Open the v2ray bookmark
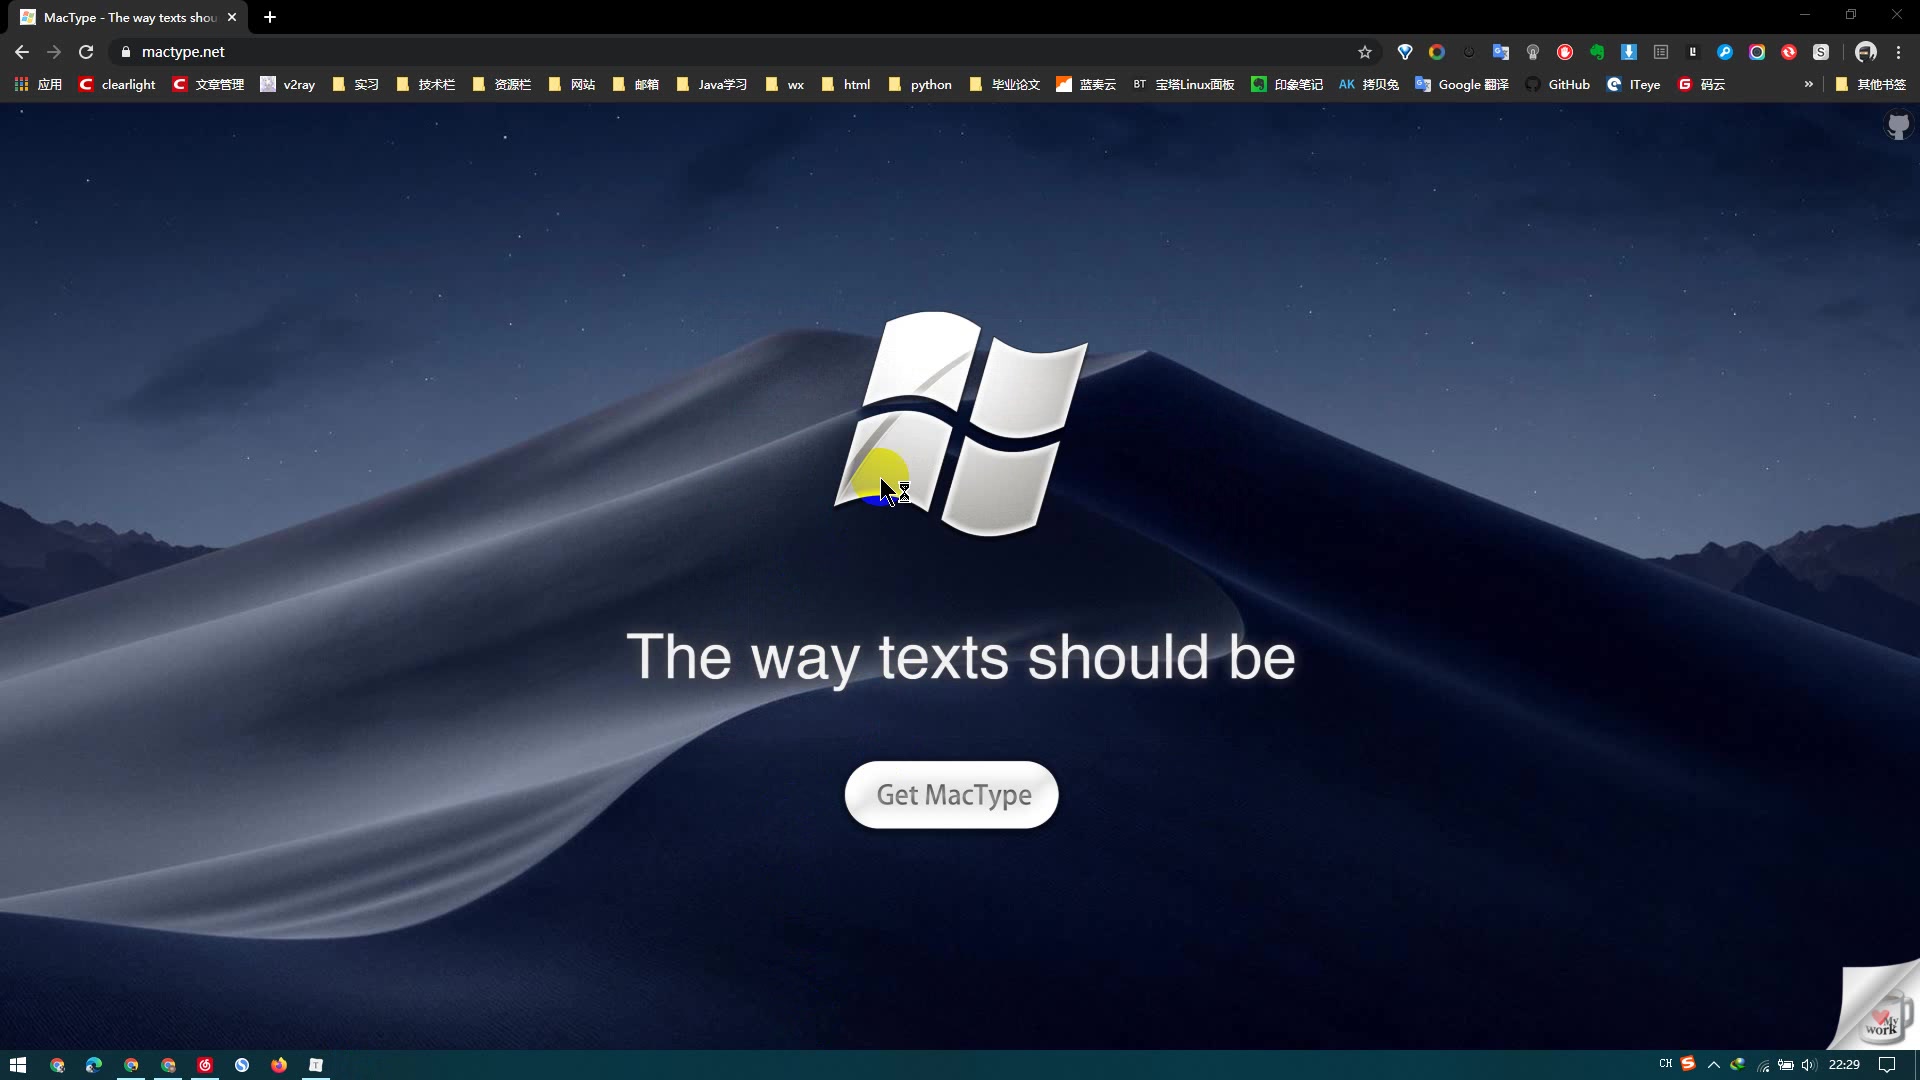This screenshot has width=1920, height=1080. pyautogui.click(x=288, y=85)
